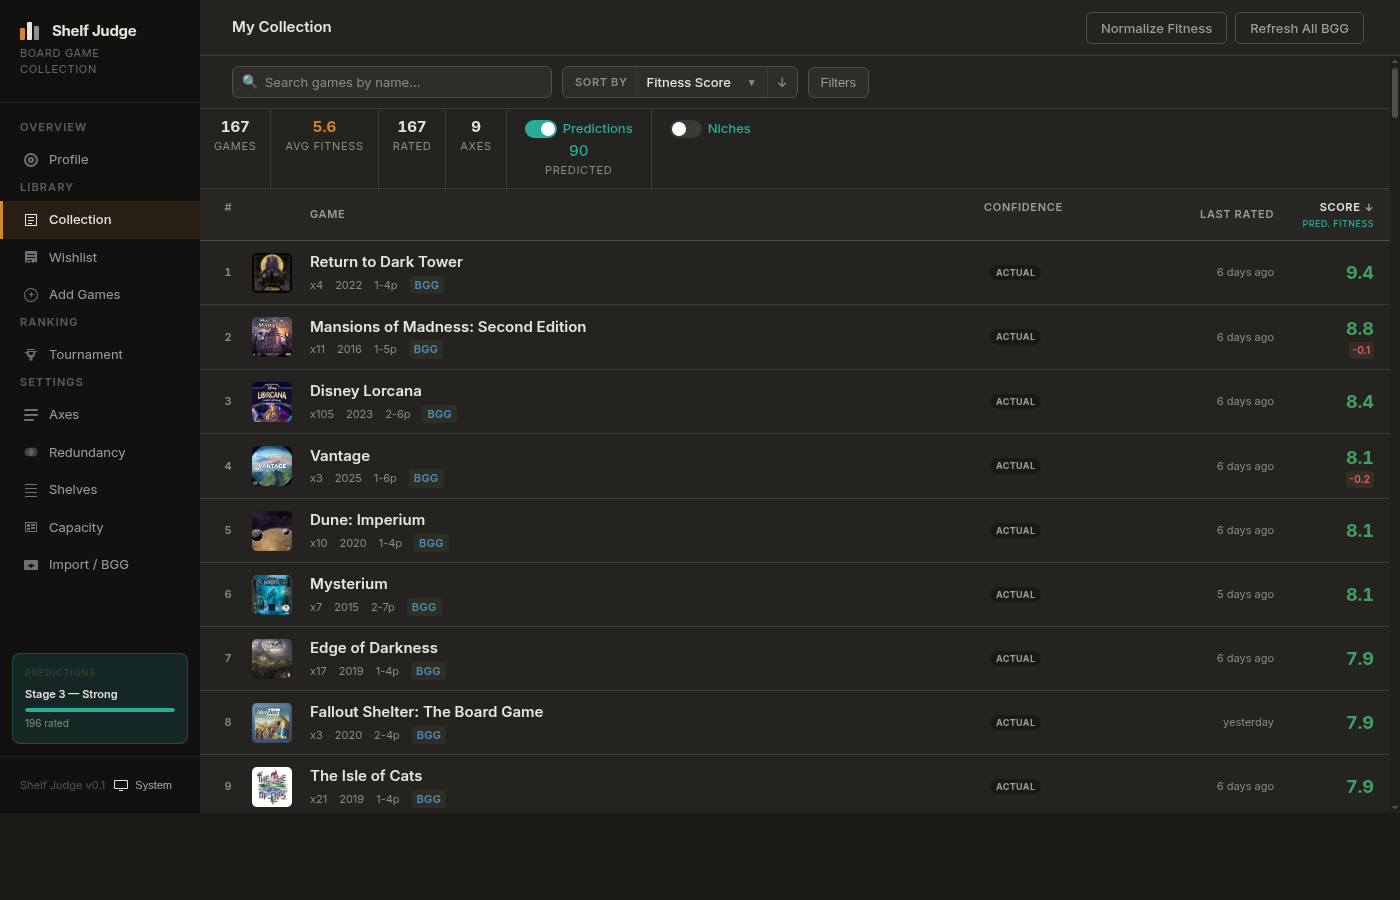
Task: Click BGG link for Disney Lorcana
Action: (440, 414)
